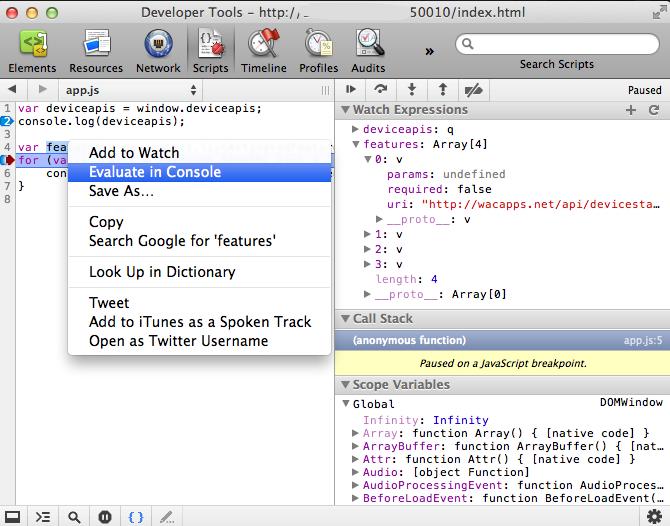Show the console drawer
This screenshot has height=526, width=670.
pos(43,517)
